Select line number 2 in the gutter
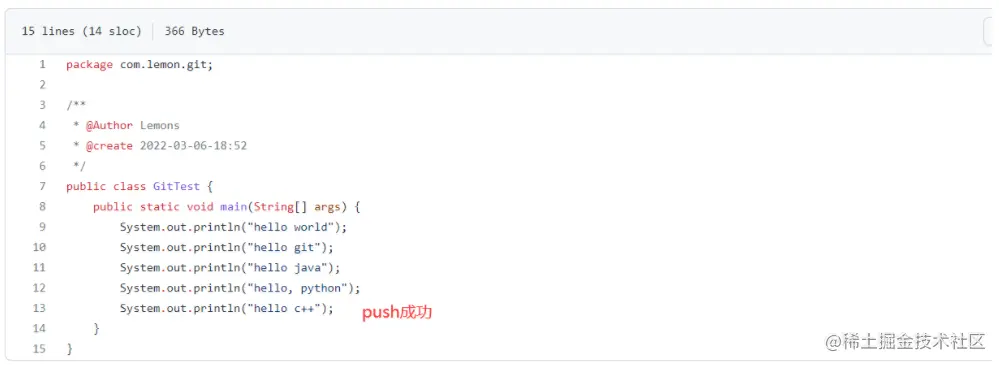This screenshot has height=365, width=999. click(42, 85)
